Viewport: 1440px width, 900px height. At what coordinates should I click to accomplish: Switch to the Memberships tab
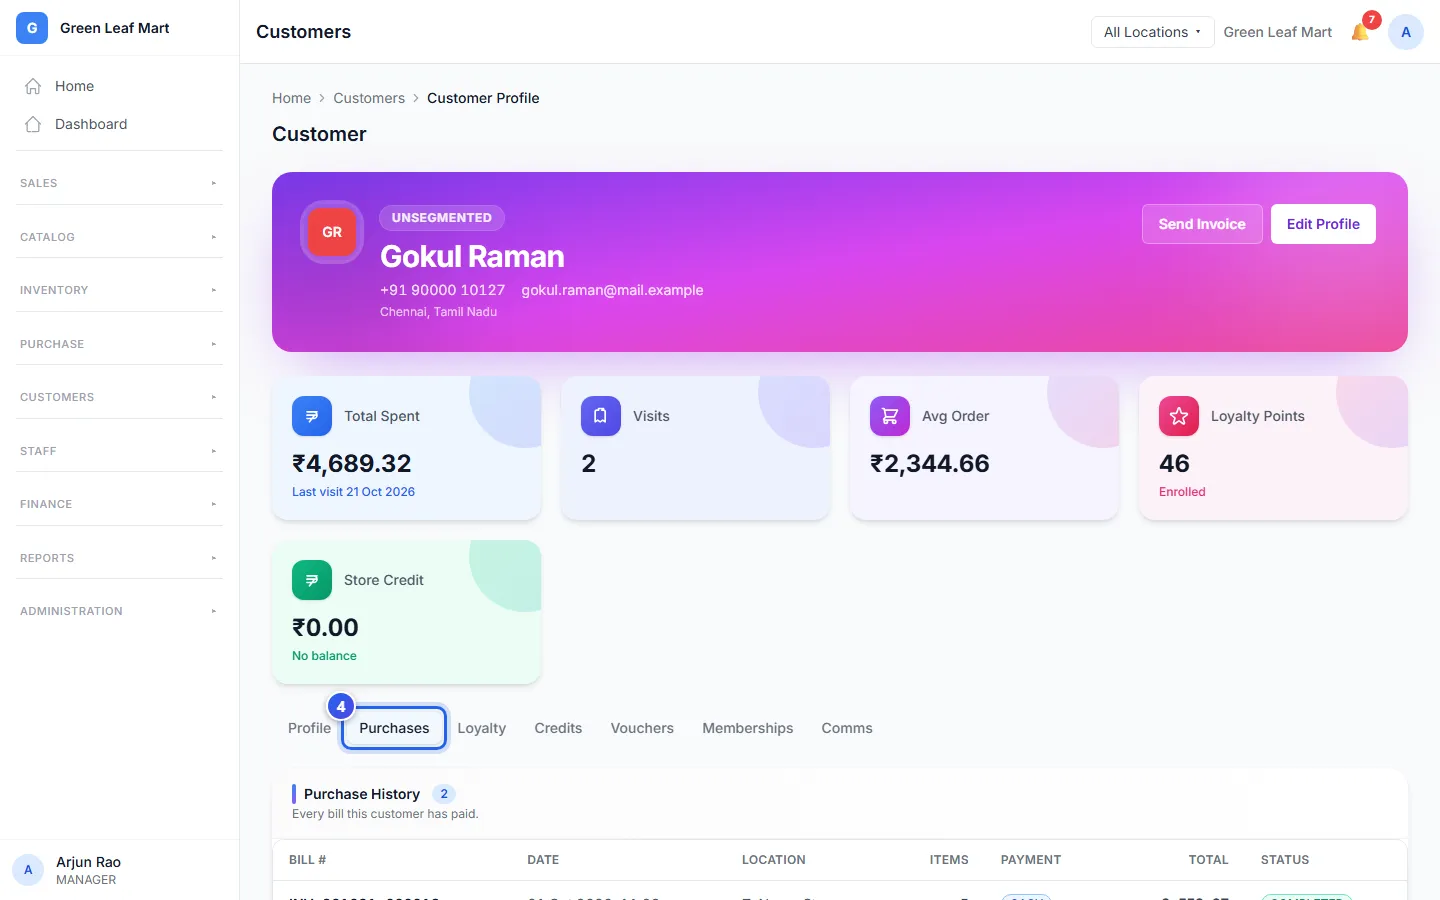748,728
